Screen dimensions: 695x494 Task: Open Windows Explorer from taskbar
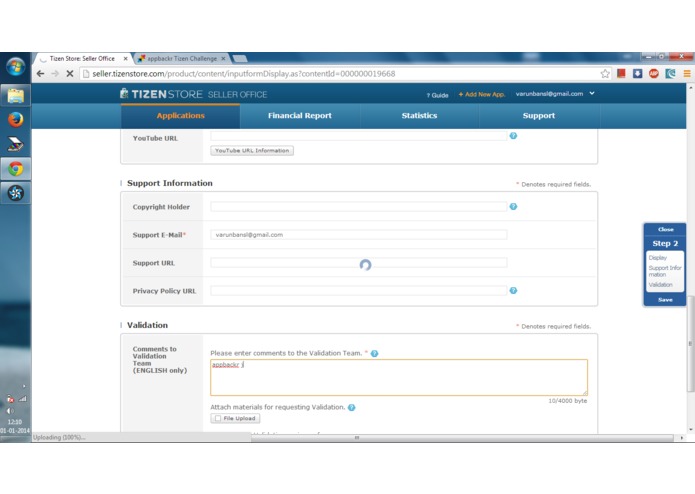click(x=16, y=95)
